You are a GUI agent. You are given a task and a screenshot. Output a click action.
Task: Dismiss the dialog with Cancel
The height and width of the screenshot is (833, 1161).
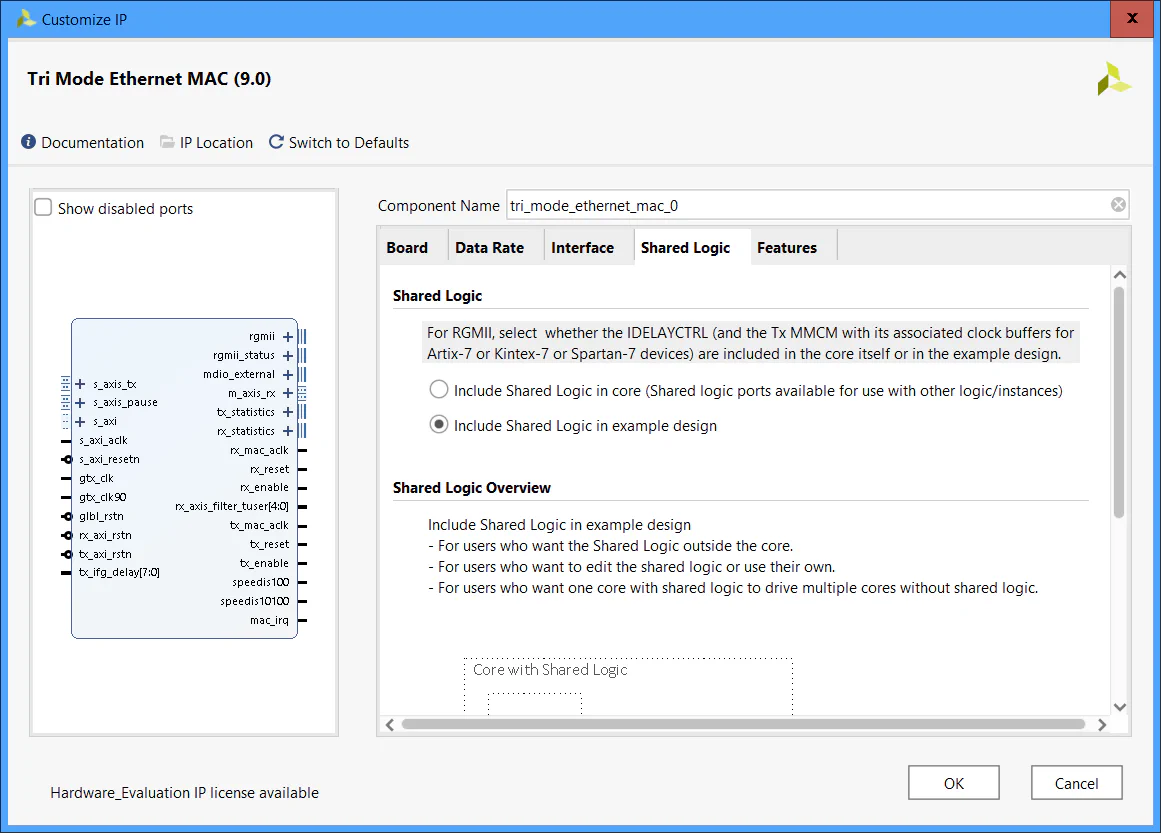coord(1076,782)
